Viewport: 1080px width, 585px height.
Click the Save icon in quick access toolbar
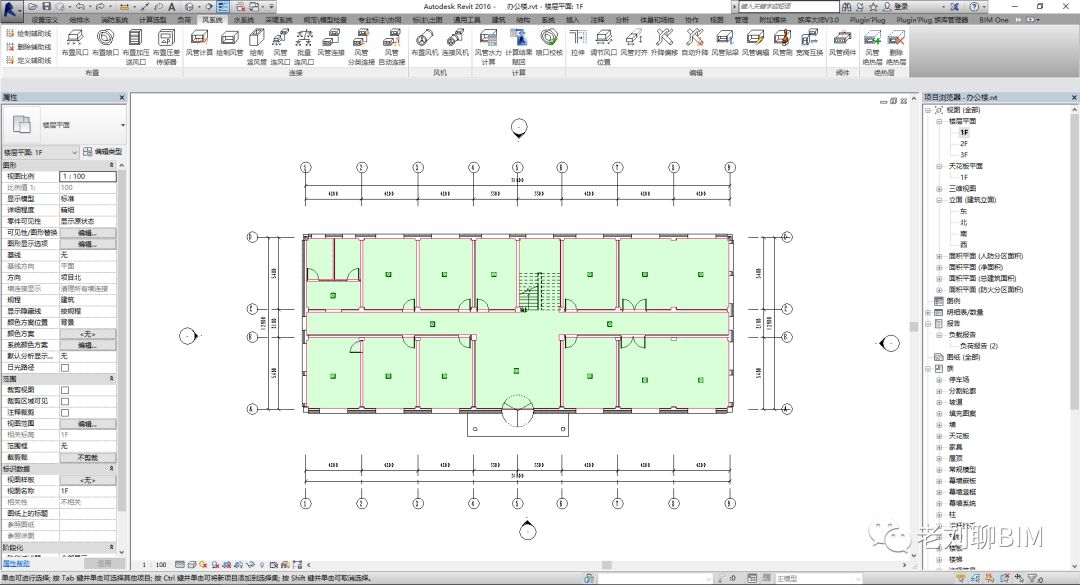click(x=47, y=6)
